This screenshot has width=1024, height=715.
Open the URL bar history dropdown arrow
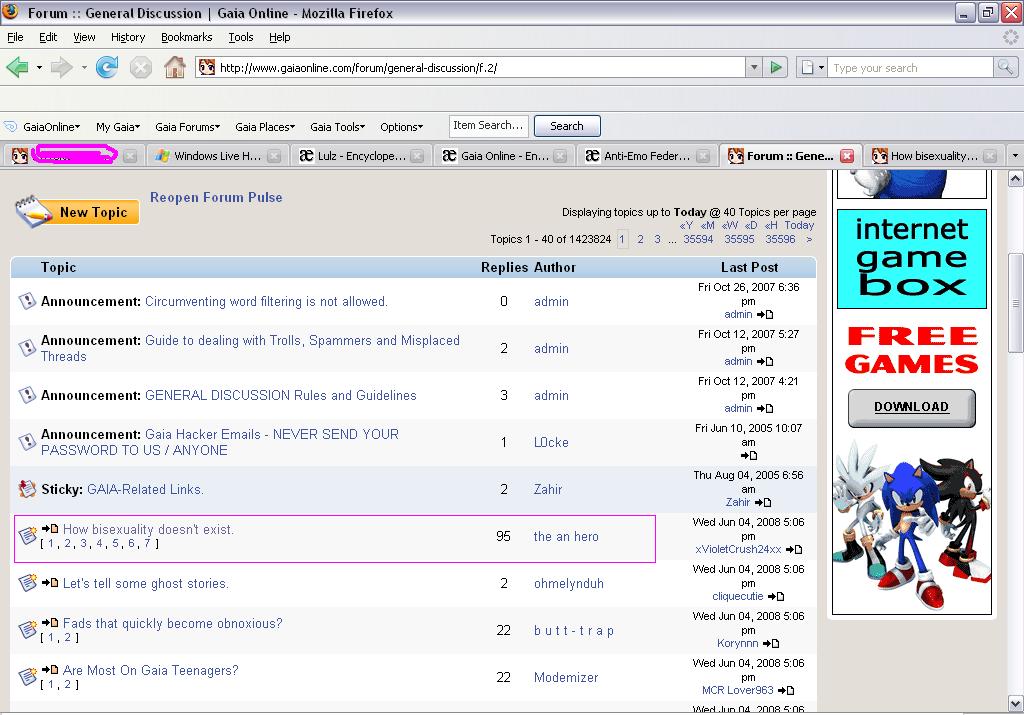coord(754,68)
